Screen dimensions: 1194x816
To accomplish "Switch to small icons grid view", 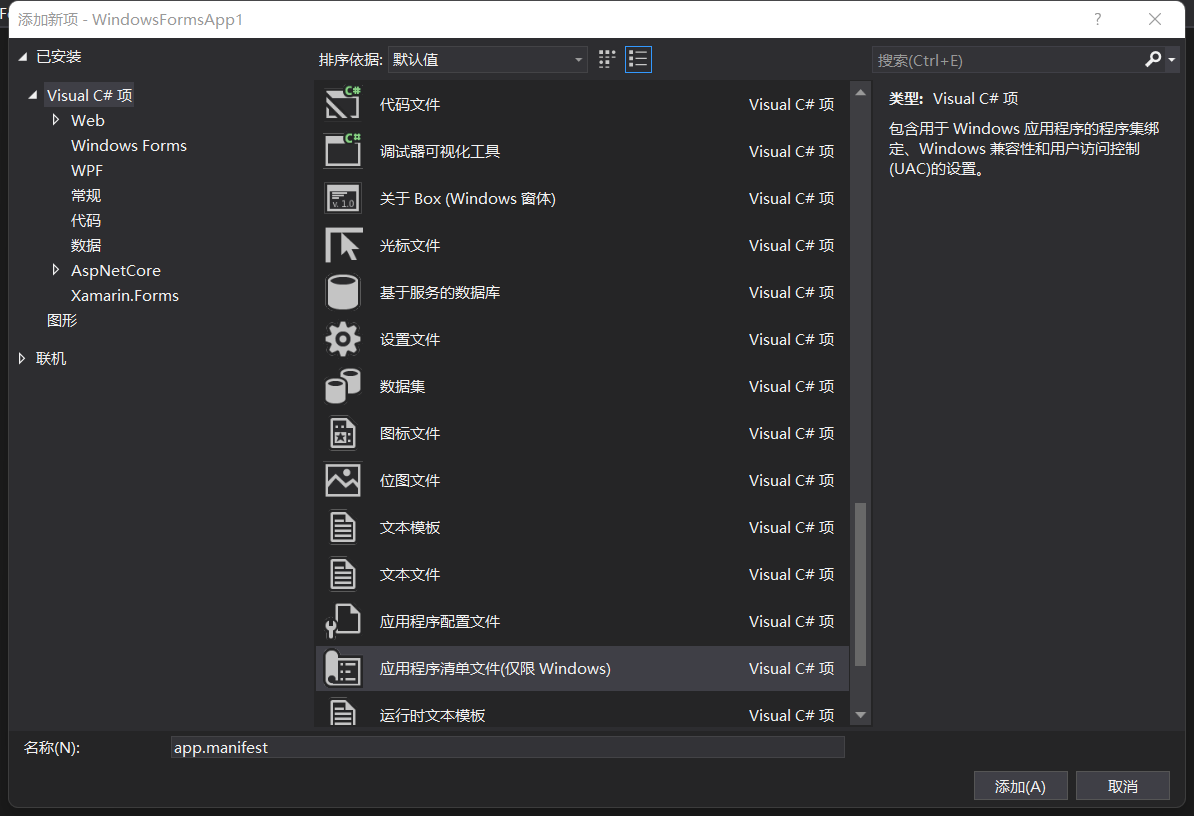I will click(x=607, y=59).
